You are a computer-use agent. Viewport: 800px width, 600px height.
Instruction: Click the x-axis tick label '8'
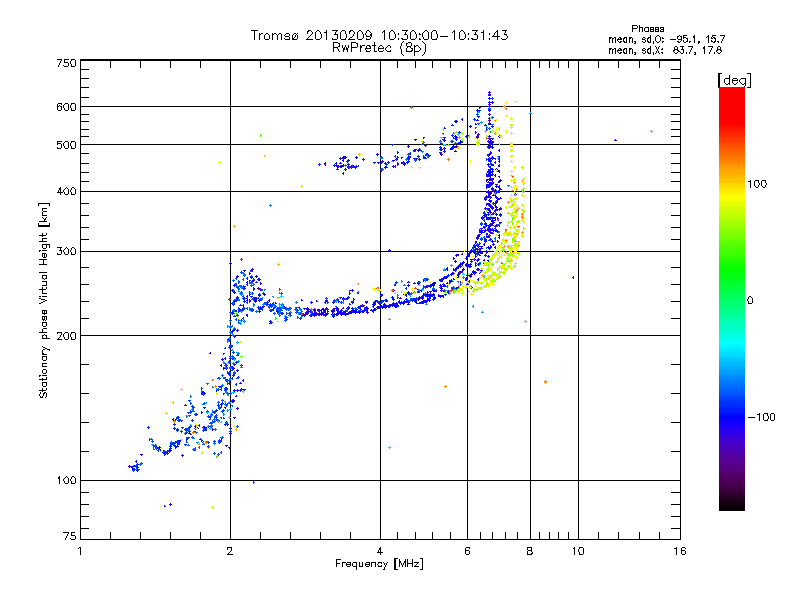click(x=530, y=551)
